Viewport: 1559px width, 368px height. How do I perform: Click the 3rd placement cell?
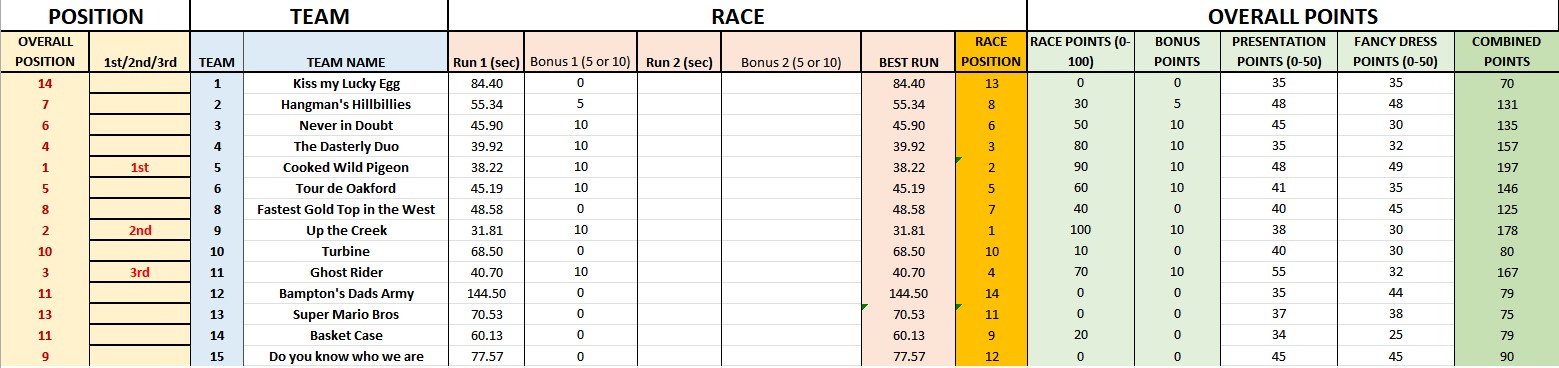[x=139, y=272]
